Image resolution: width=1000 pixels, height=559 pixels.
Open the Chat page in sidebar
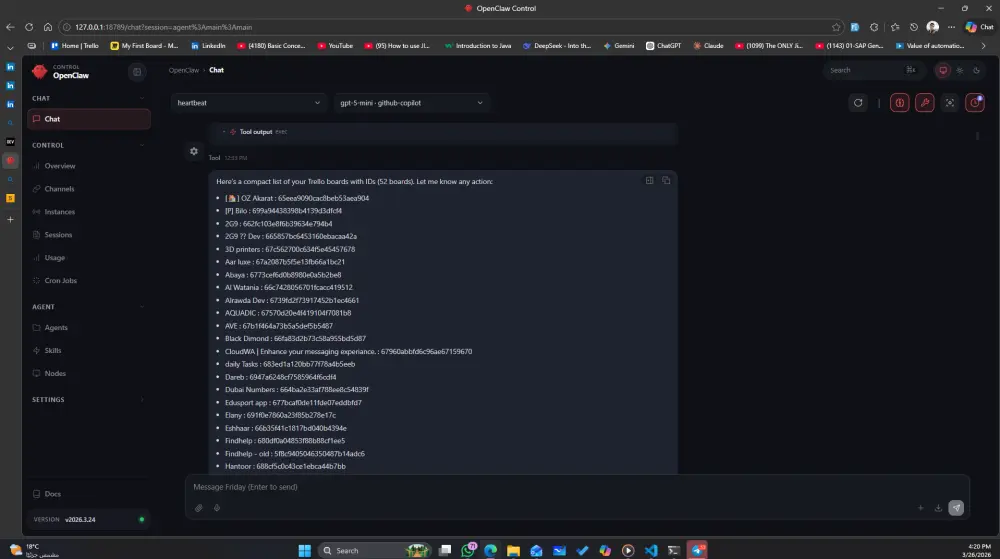[x=89, y=119]
